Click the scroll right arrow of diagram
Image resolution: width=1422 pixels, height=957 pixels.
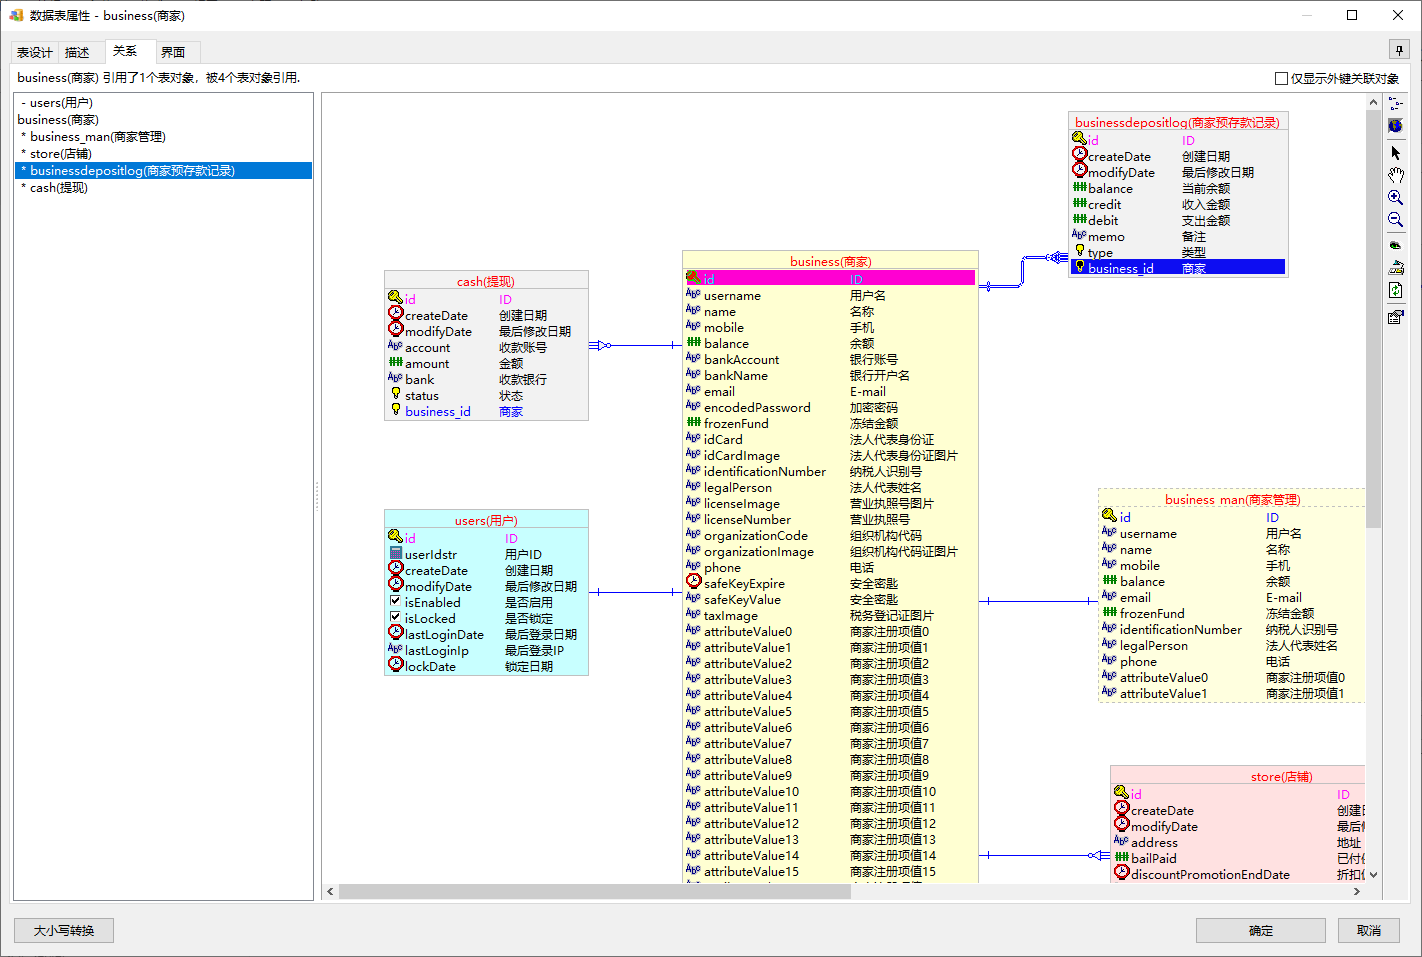click(x=1357, y=891)
